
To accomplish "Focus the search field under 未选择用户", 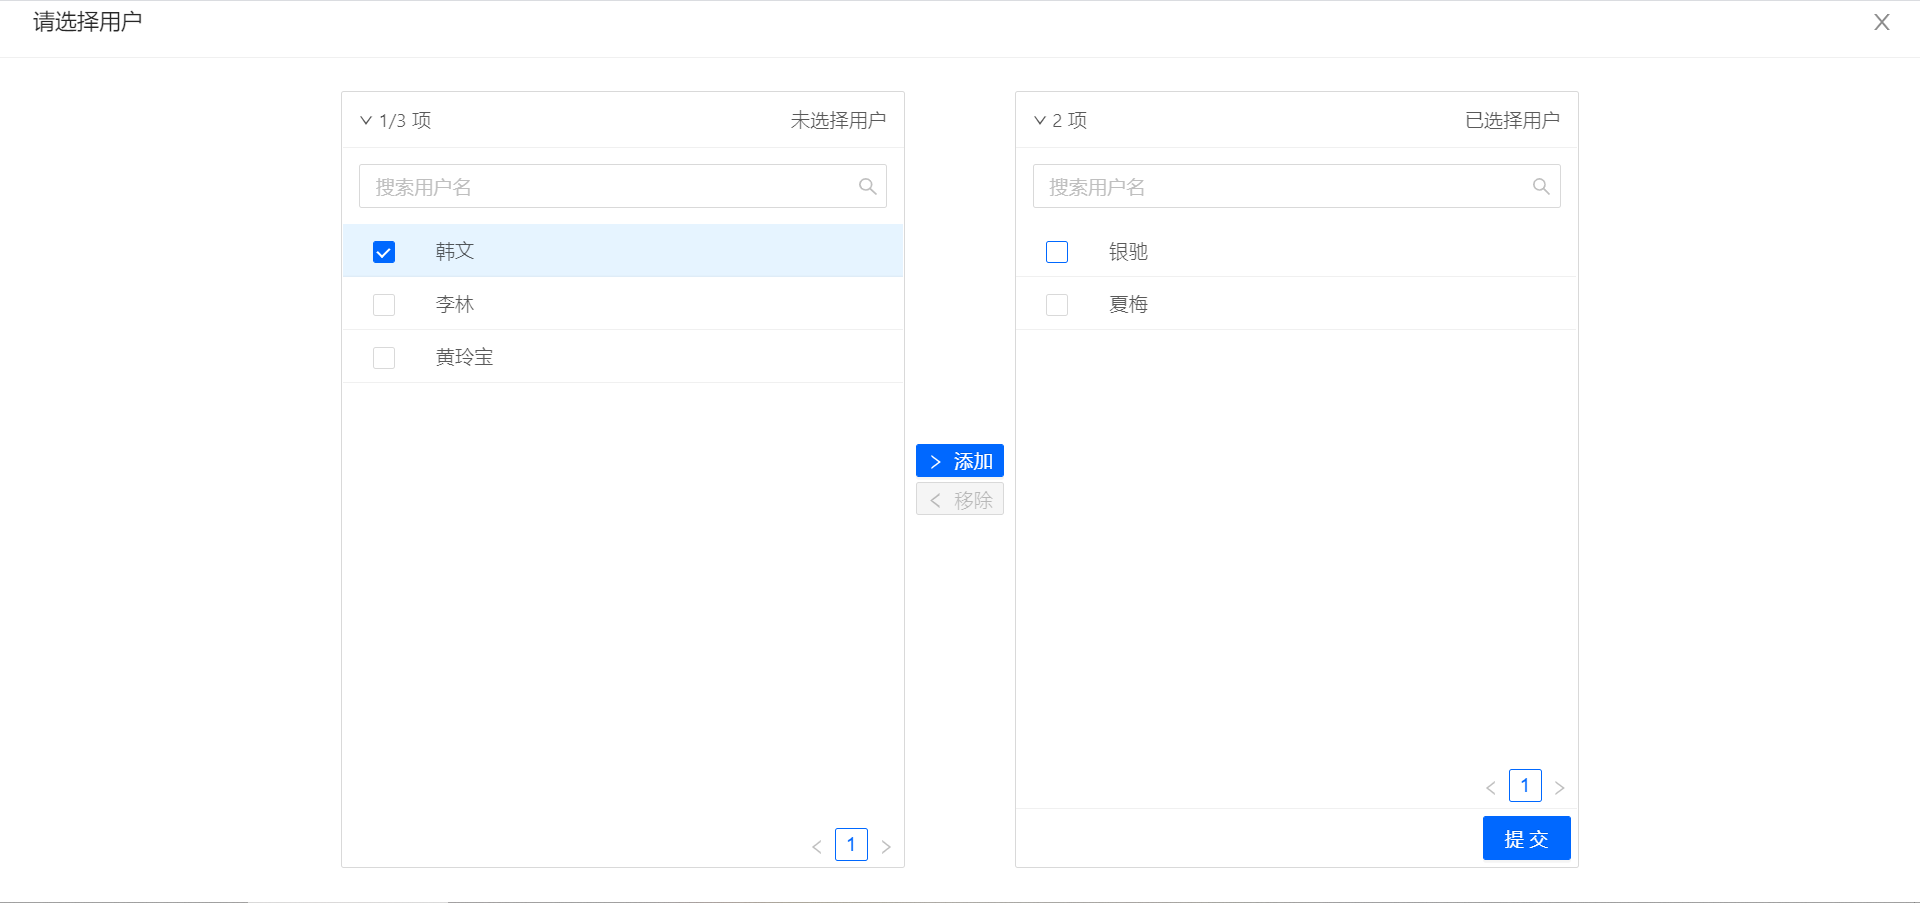I will [623, 187].
